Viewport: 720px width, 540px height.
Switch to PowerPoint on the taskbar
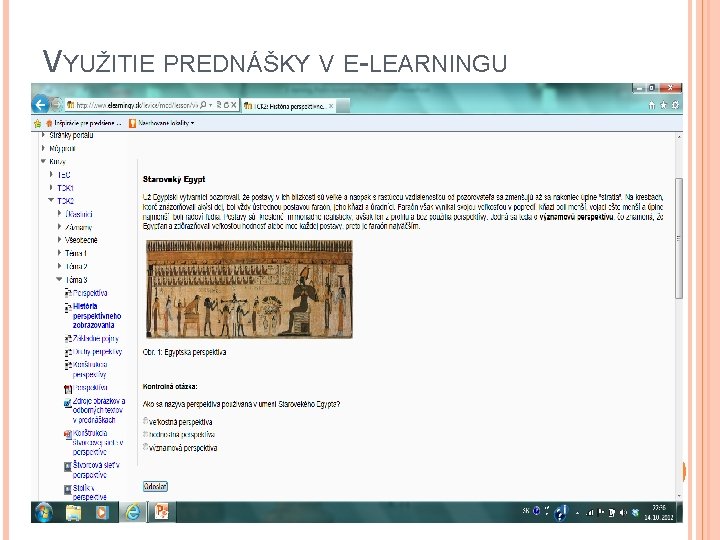[x=161, y=512]
